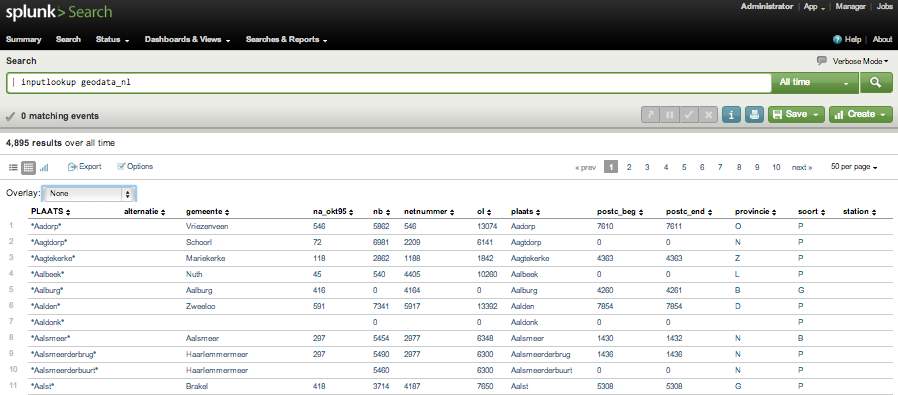Open the Manager link
The height and width of the screenshot is (395, 898).
tap(850, 7)
